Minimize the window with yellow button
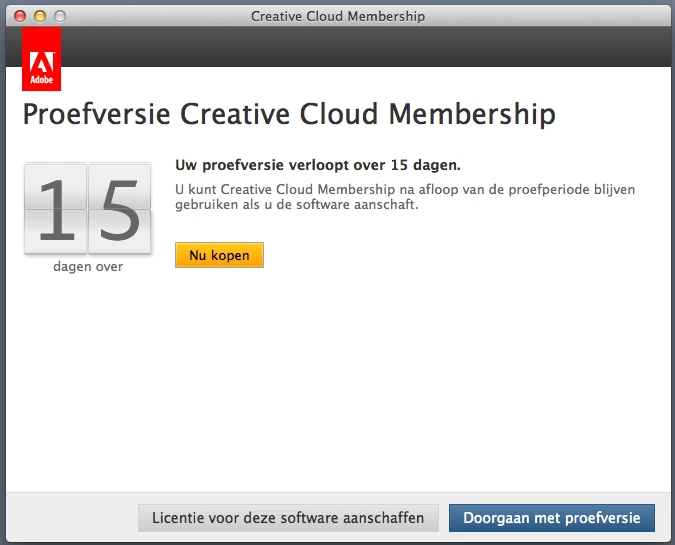The image size is (675, 545). [40, 16]
